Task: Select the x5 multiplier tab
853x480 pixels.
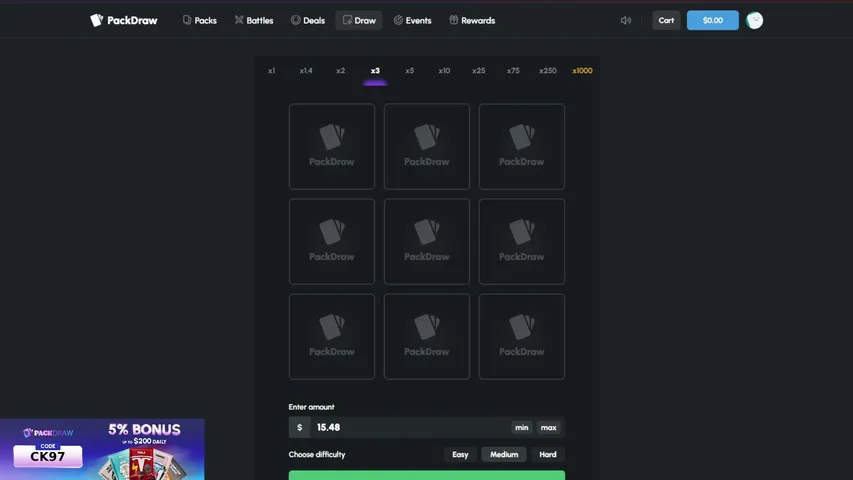Action: 410,71
